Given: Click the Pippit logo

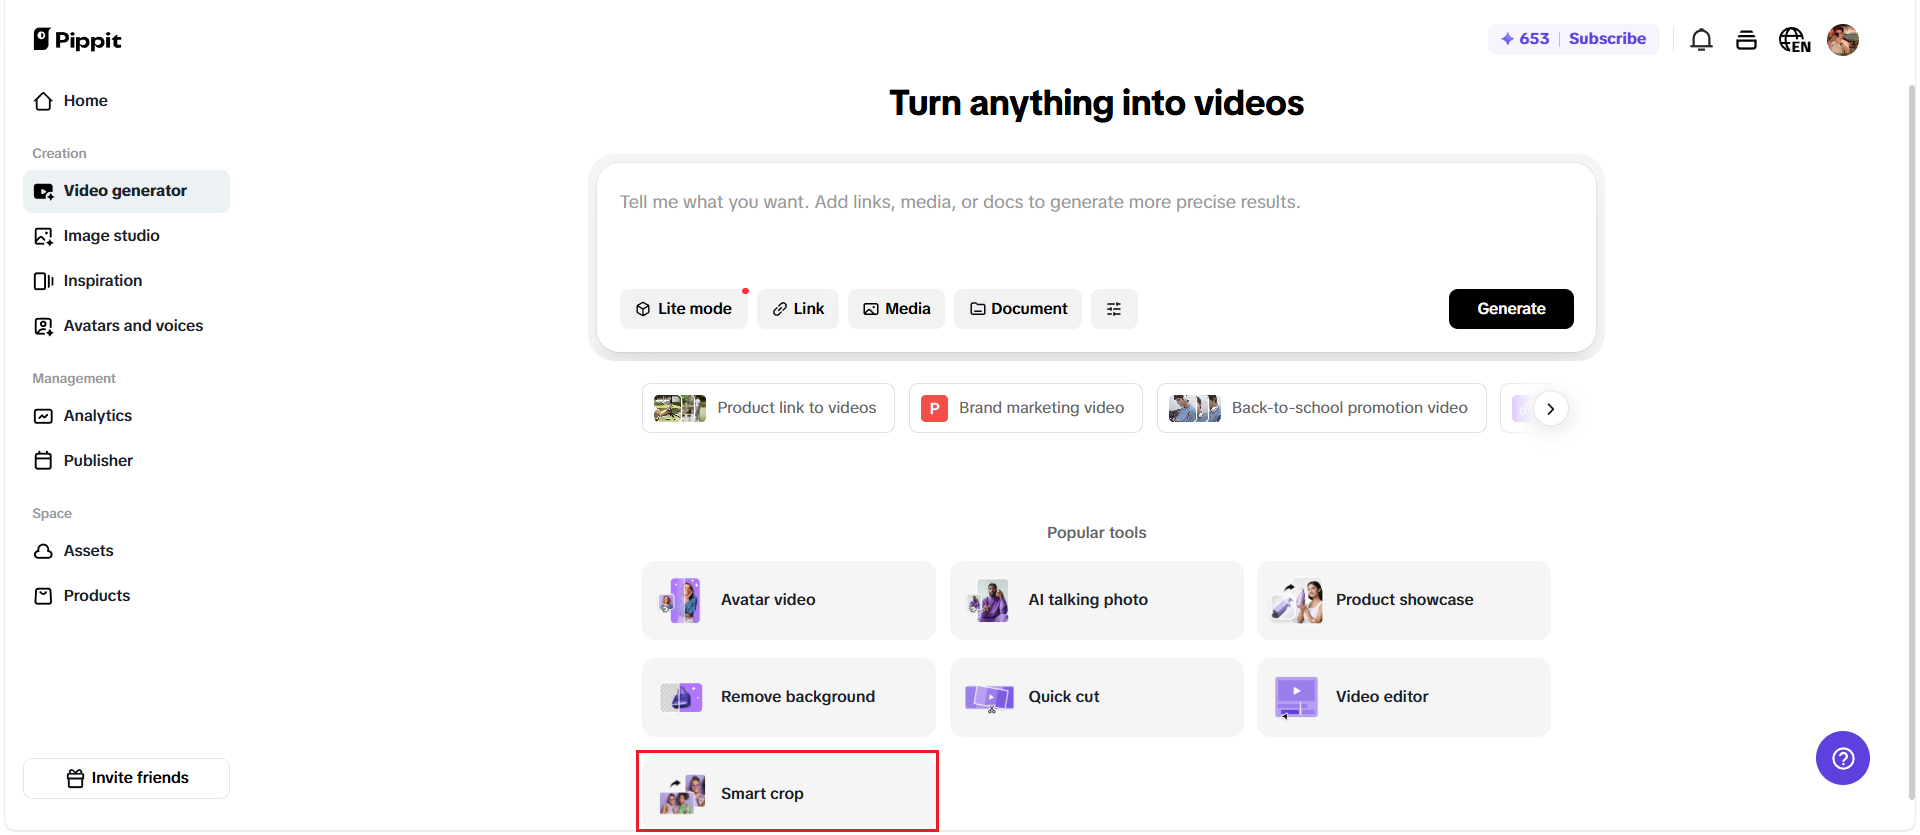Looking at the screenshot, I should tap(77, 40).
